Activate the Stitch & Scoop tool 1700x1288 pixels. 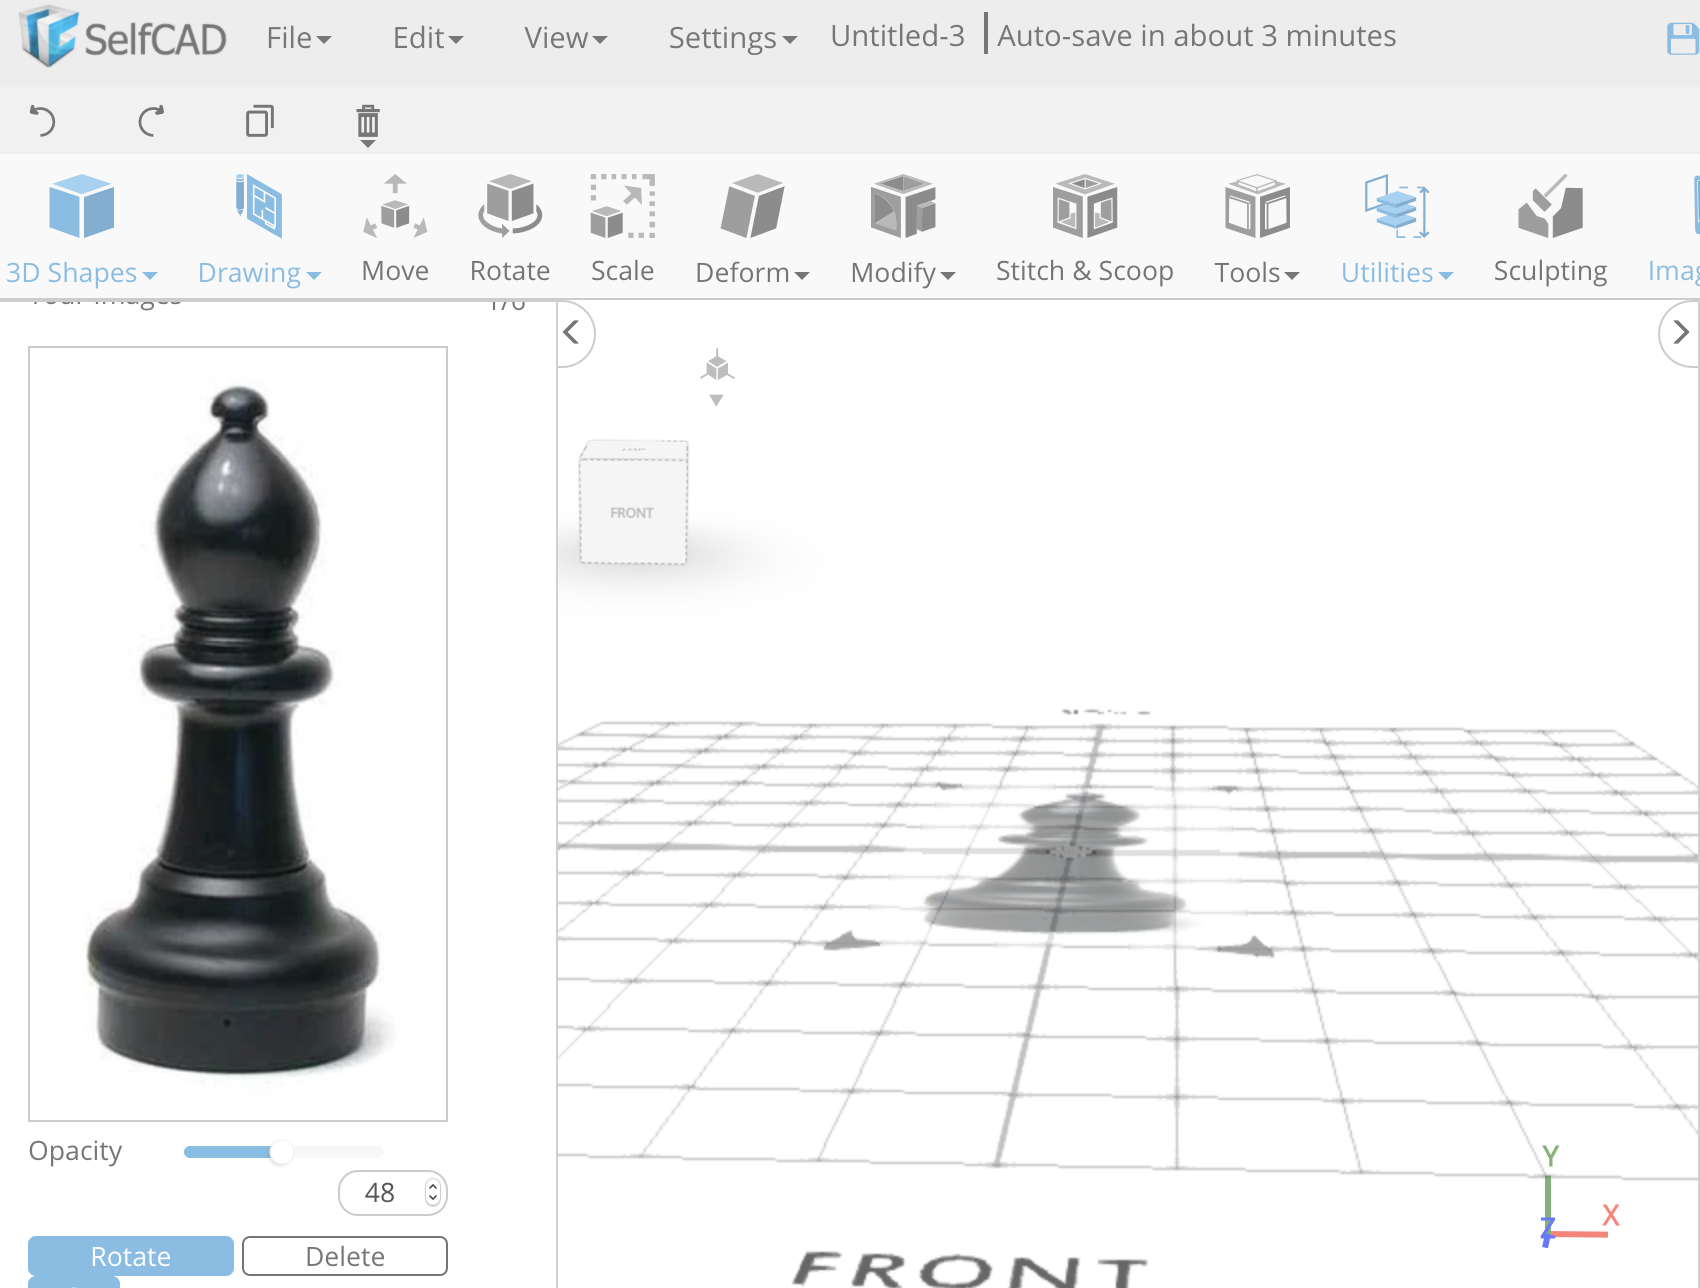pyautogui.click(x=1084, y=228)
